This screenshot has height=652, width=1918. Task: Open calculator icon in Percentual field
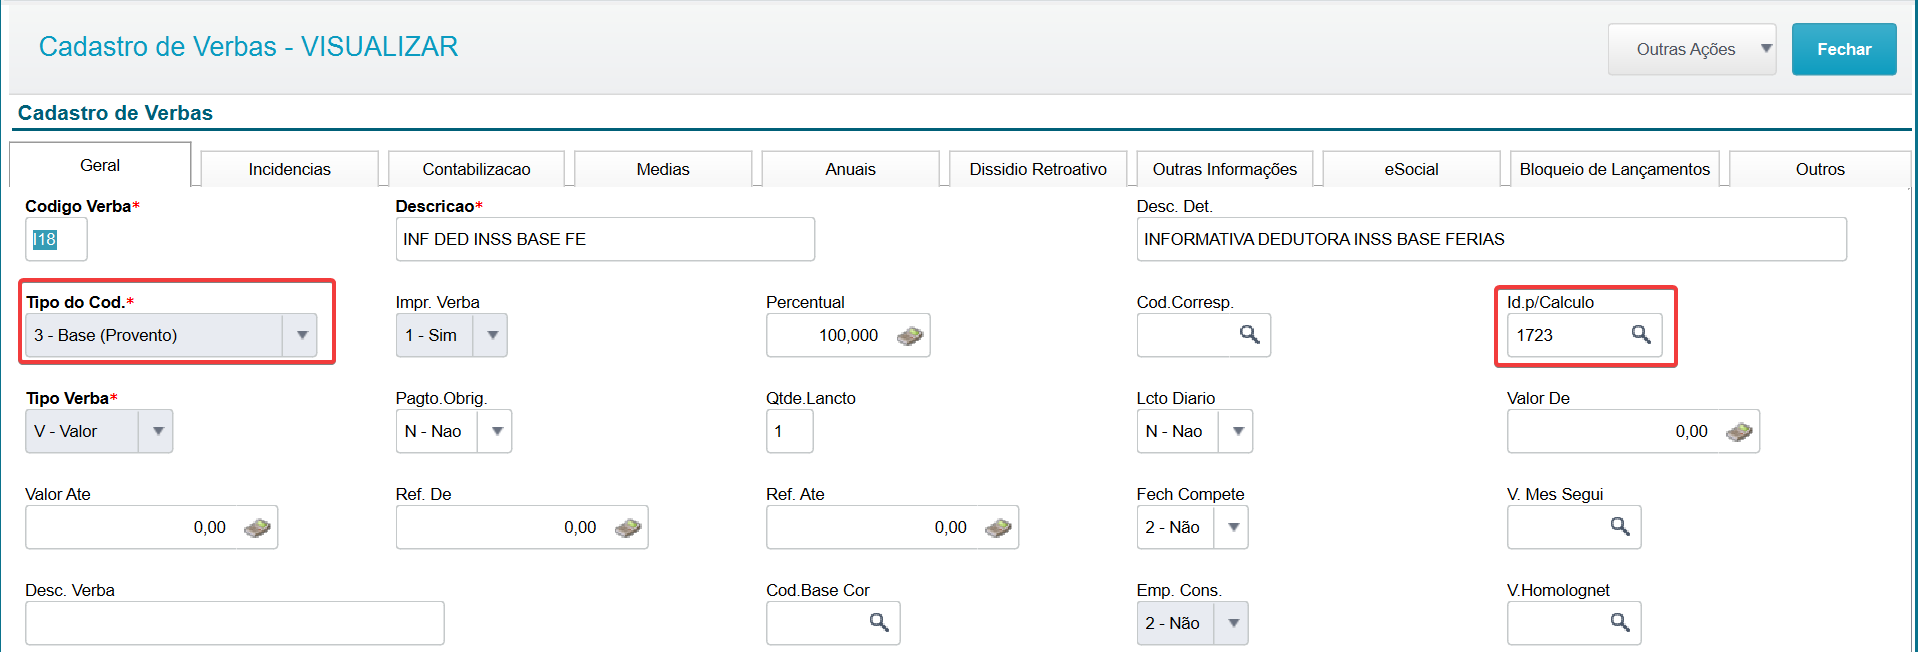click(909, 336)
